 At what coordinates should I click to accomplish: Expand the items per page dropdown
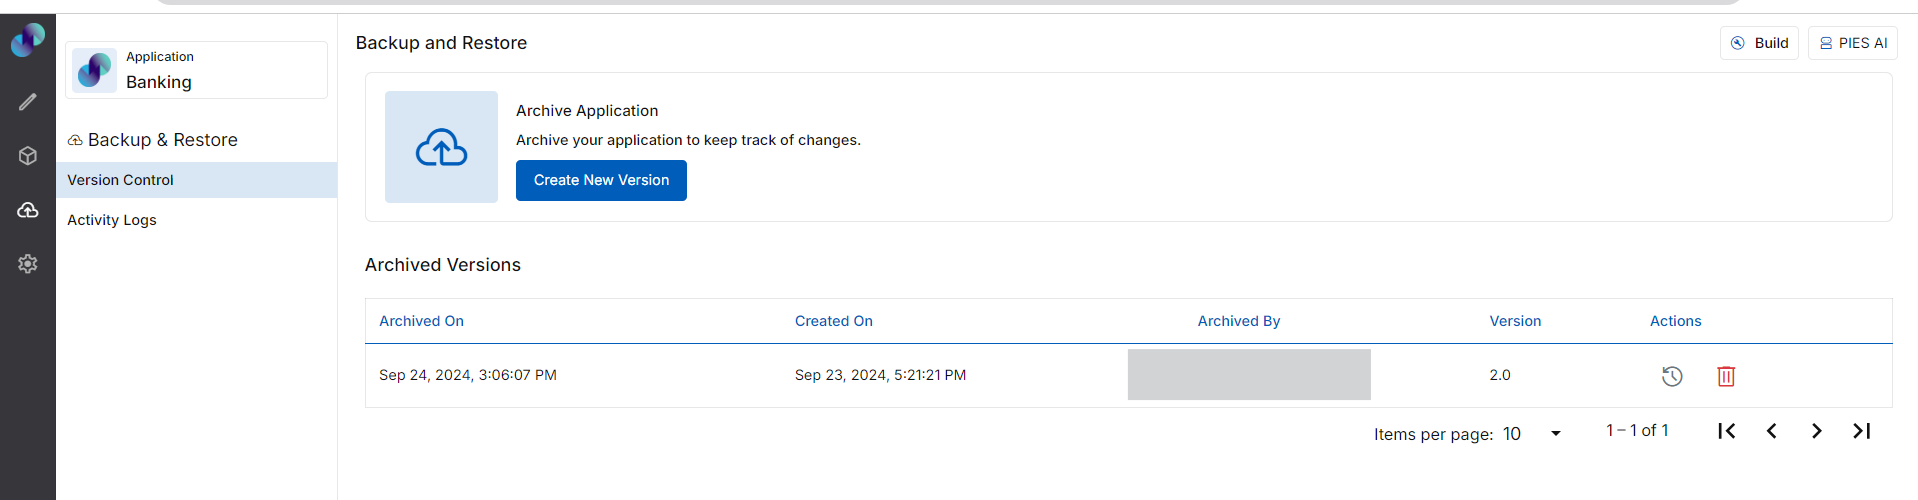point(1533,434)
